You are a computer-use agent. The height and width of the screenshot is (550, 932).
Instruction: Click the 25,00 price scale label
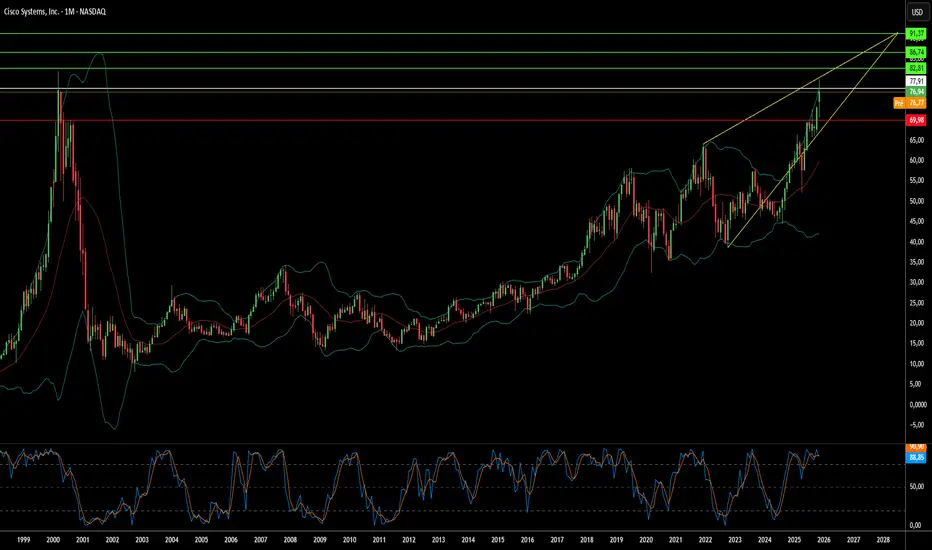(x=917, y=303)
